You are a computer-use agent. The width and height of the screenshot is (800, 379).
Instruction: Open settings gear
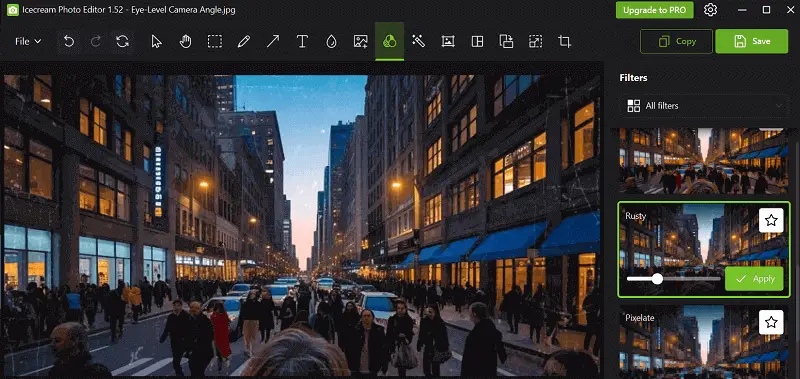710,10
